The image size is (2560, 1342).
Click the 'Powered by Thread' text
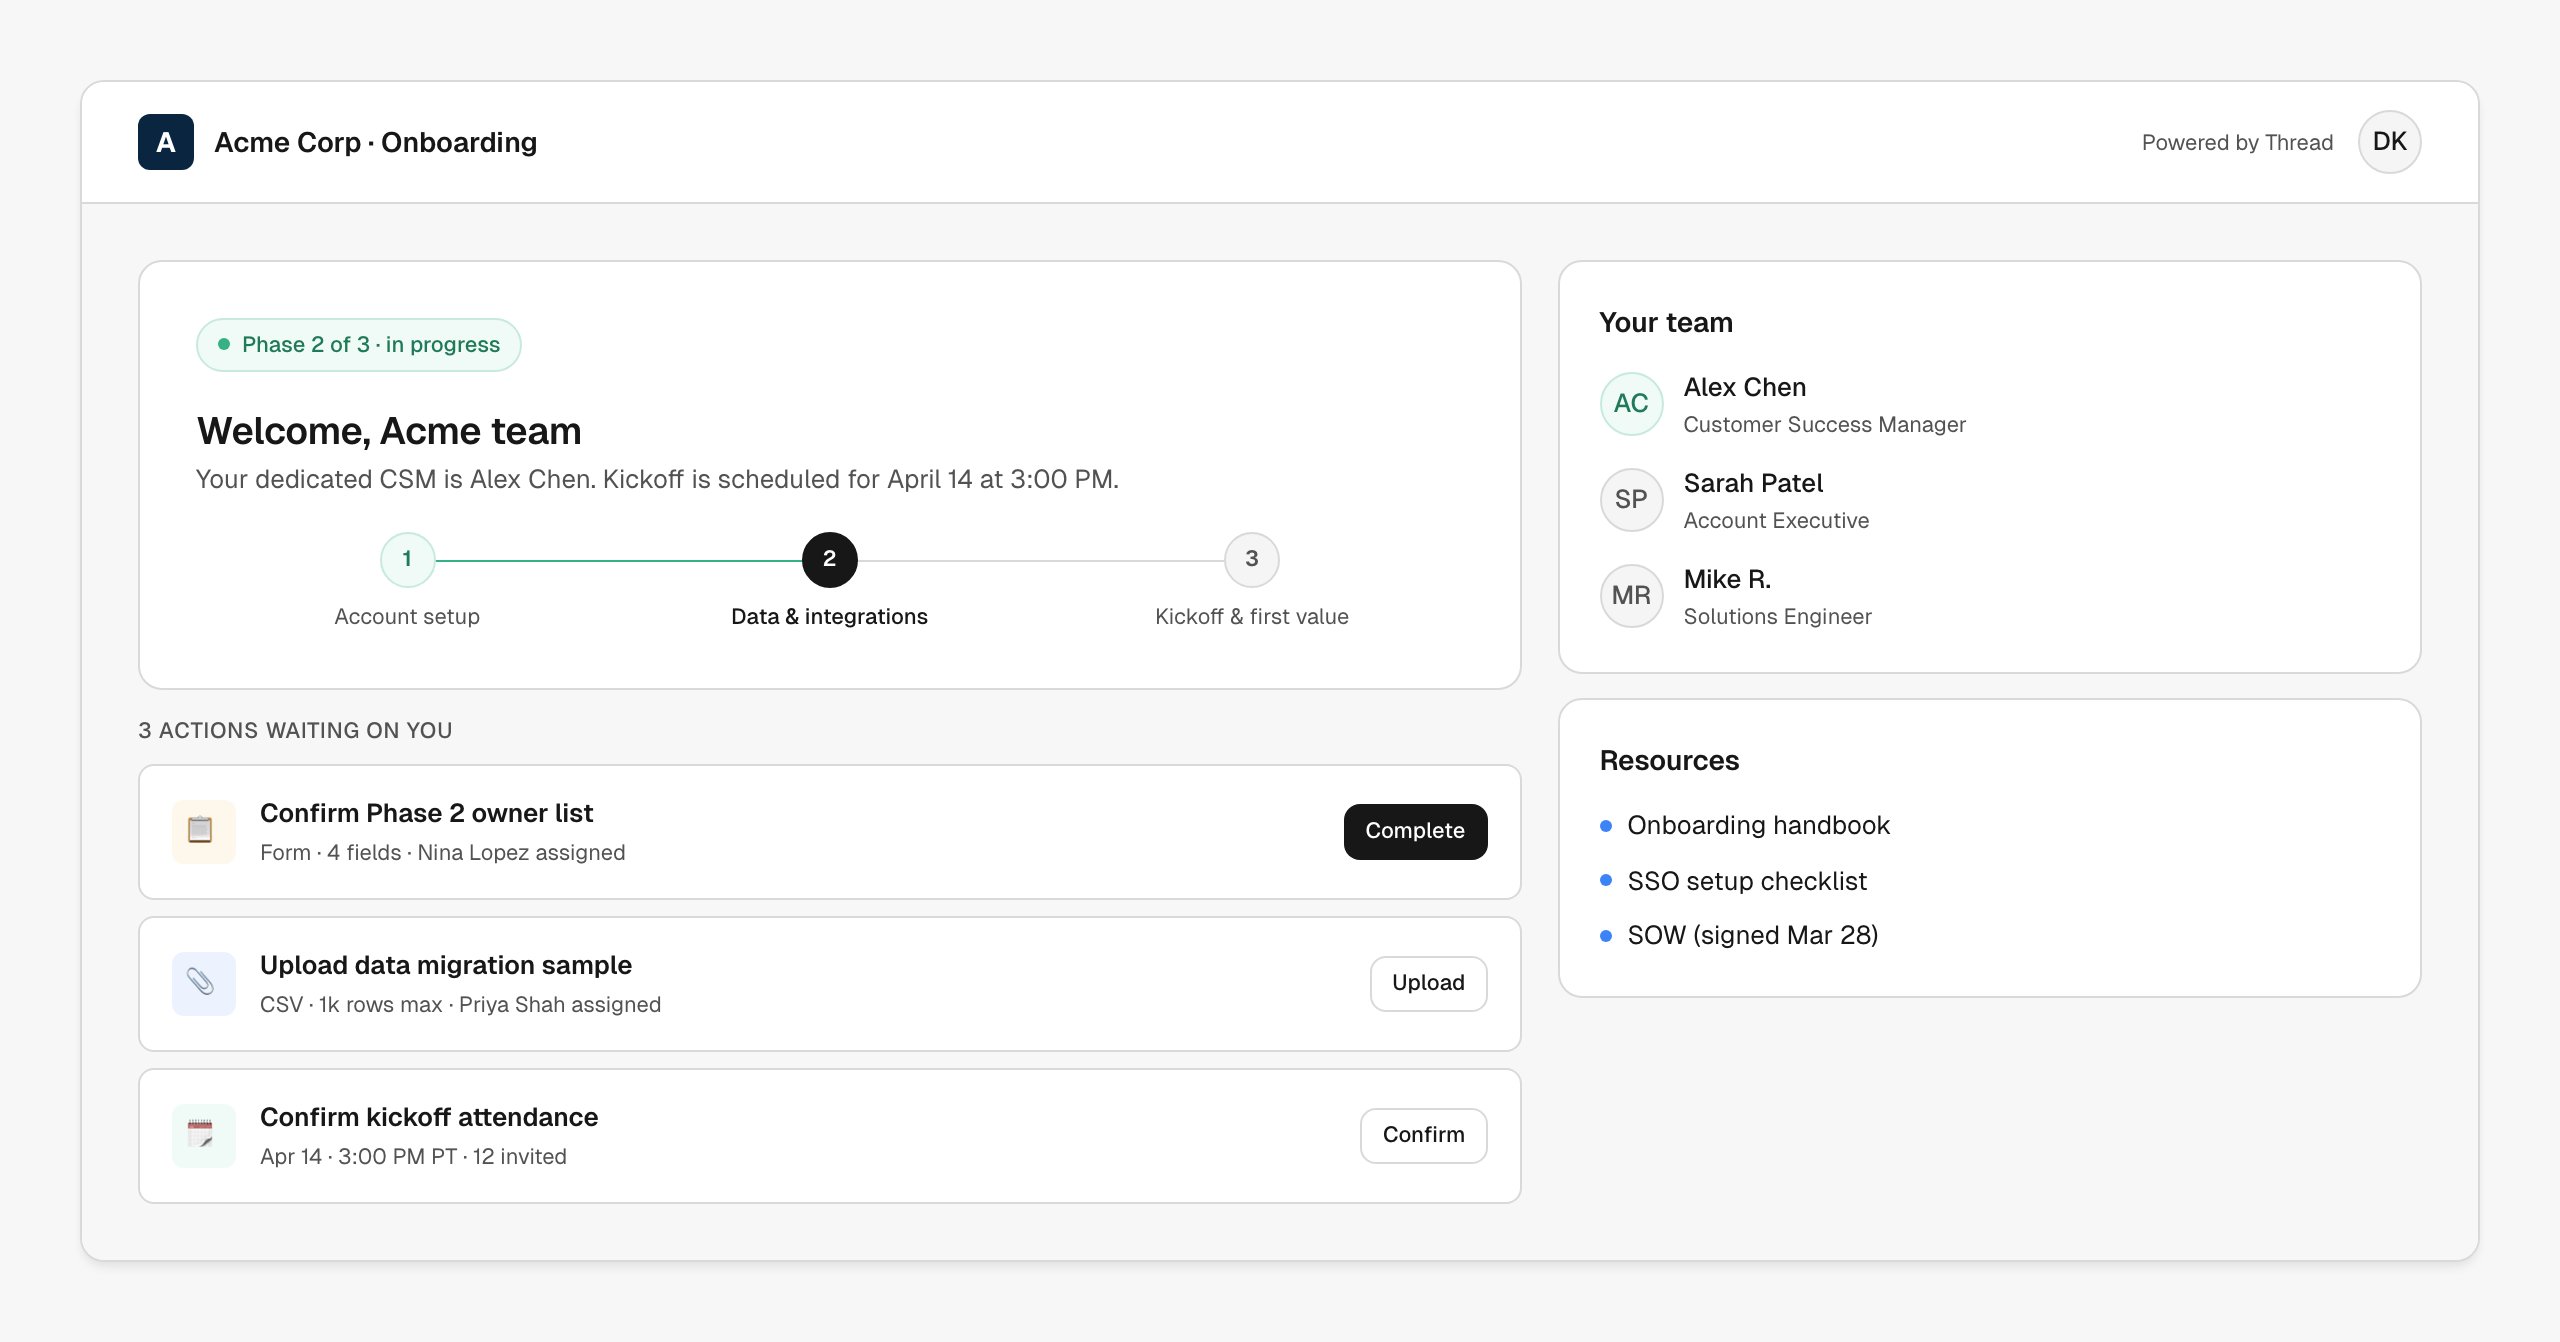[2237, 142]
